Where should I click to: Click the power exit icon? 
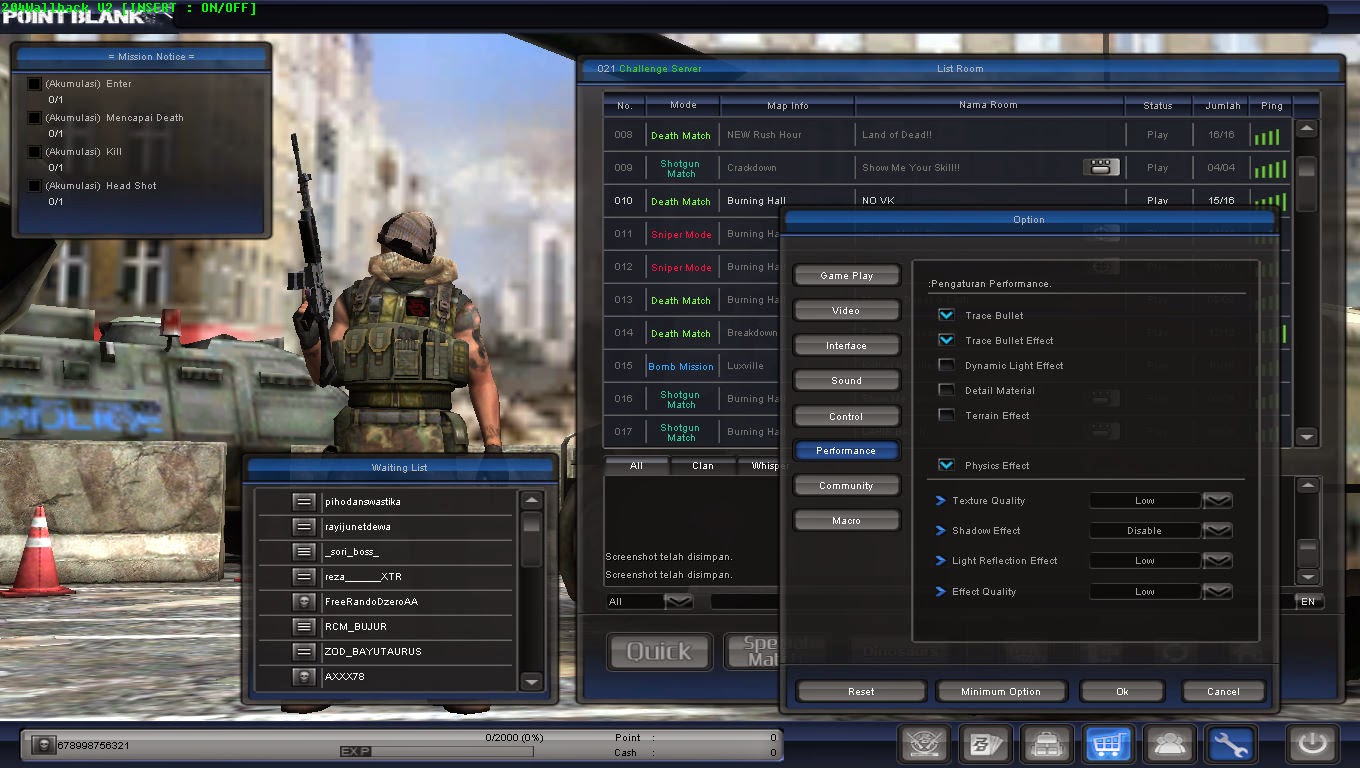[x=1312, y=744]
